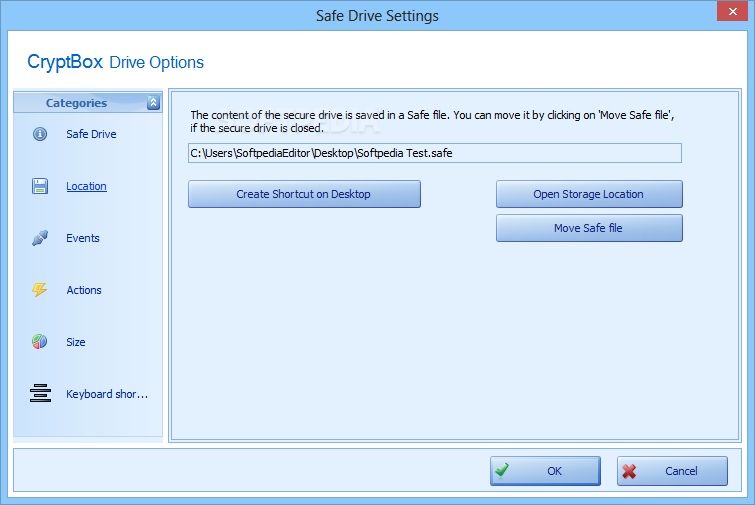Click the Safe file path field
Screen dimensions: 755x505
coord(435,153)
